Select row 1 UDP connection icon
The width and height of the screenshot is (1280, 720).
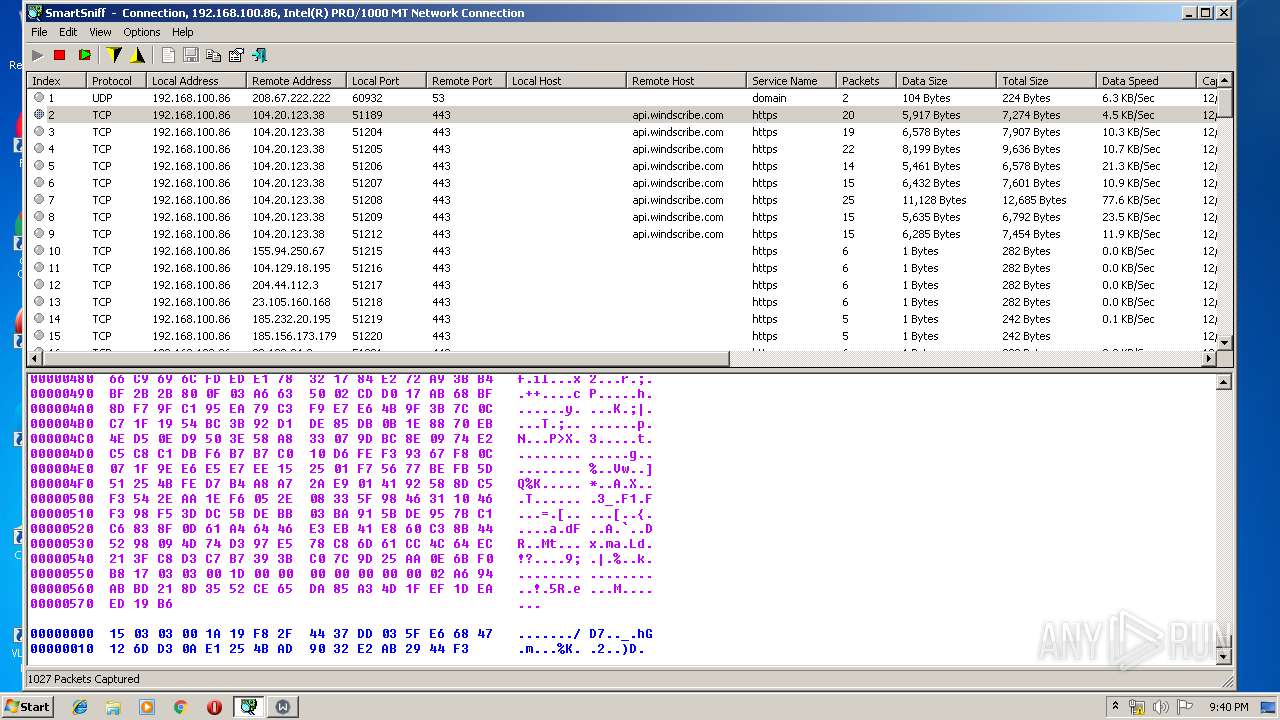click(x=39, y=98)
